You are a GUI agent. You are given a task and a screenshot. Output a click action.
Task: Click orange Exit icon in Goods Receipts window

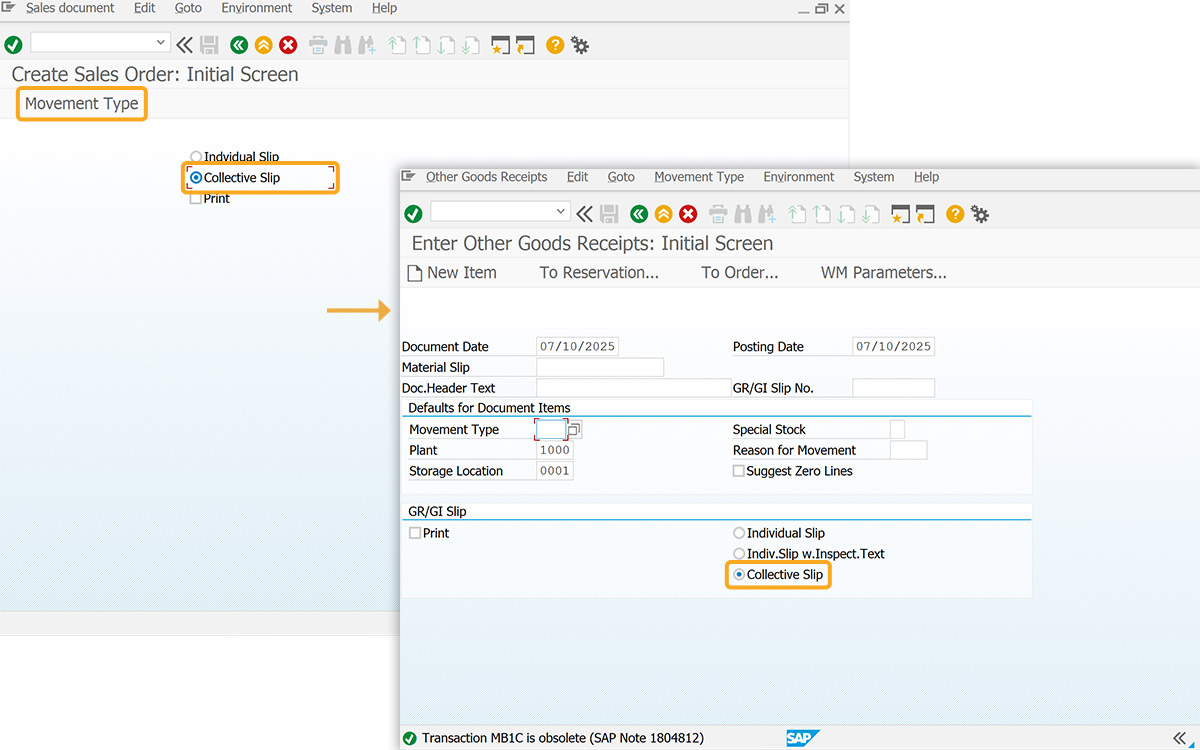pyautogui.click(x=663, y=214)
